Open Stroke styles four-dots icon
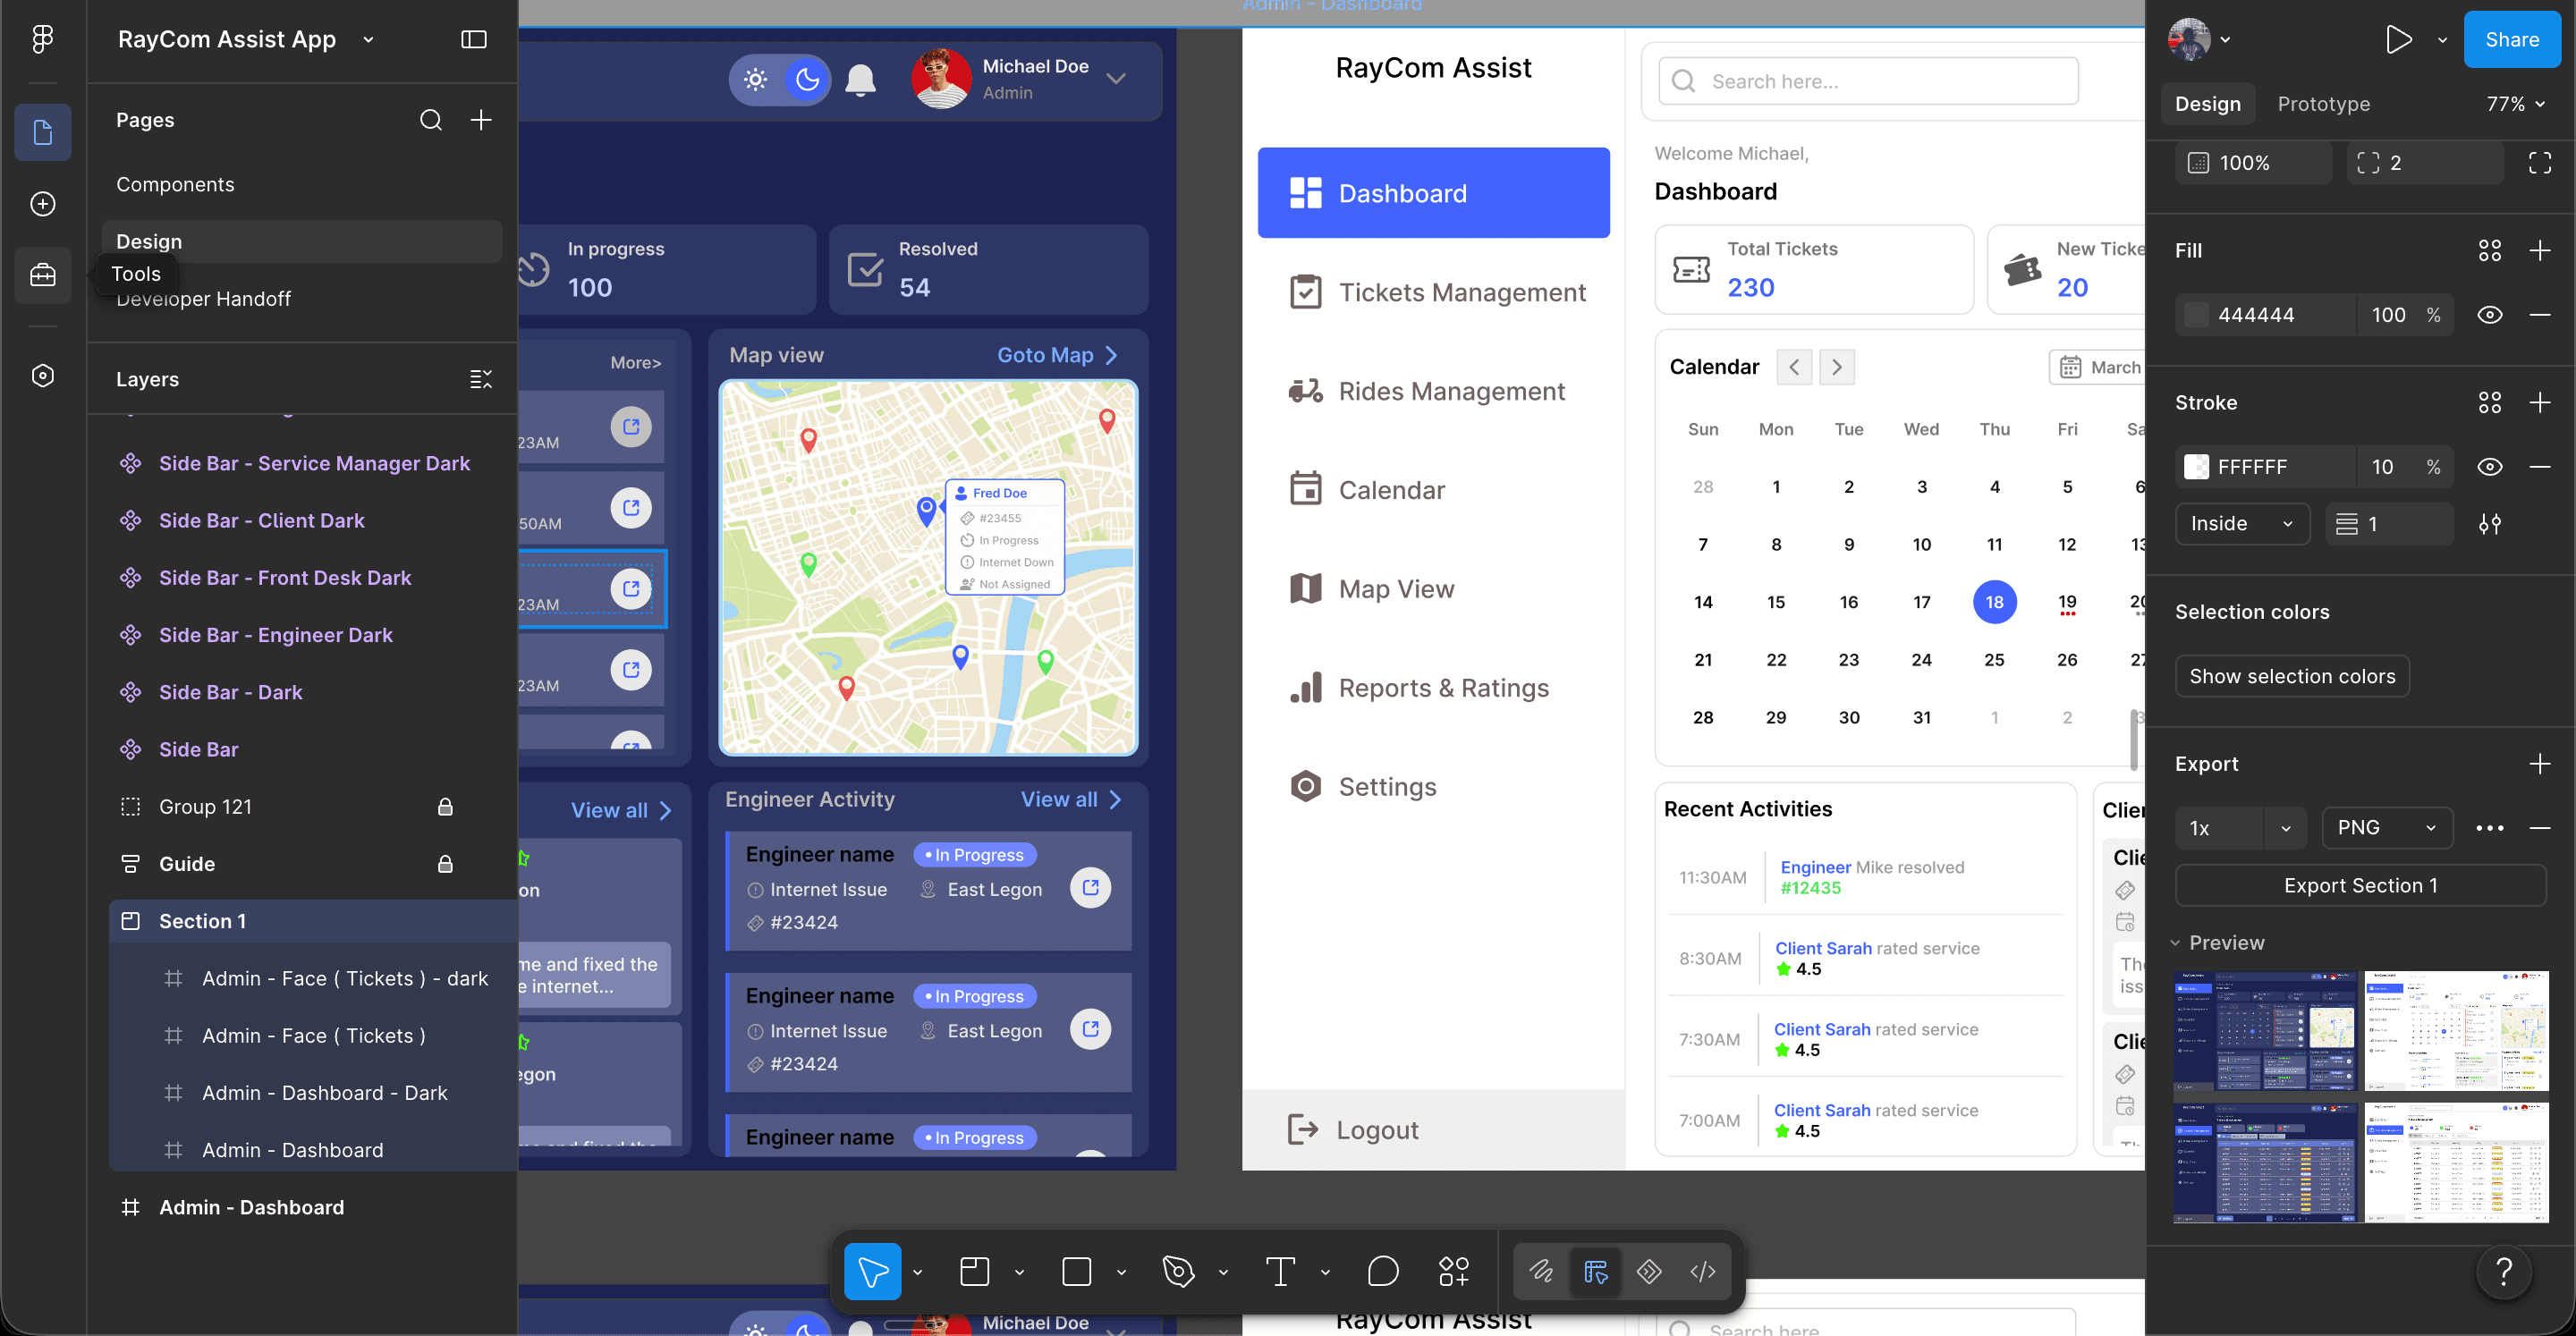Viewport: 2576px width, 1336px height. click(x=2489, y=403)
